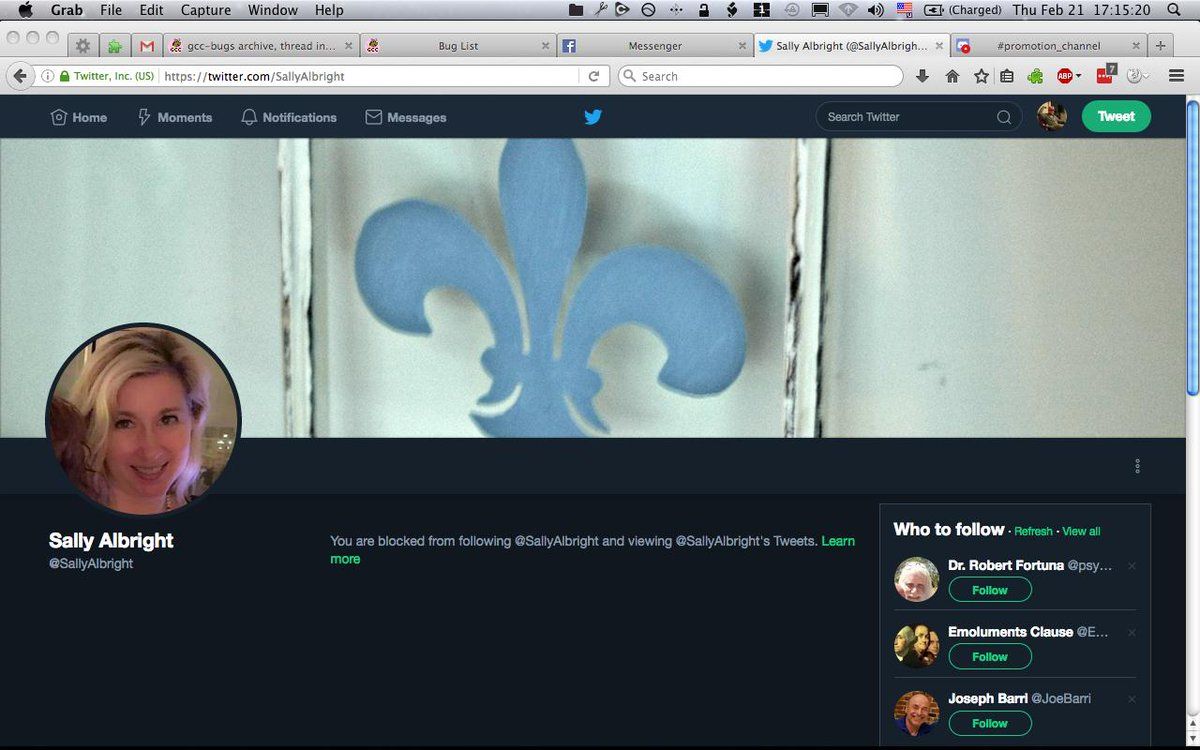Go to Twitter Home
1200x750 pixels.
tap(79, 117)
